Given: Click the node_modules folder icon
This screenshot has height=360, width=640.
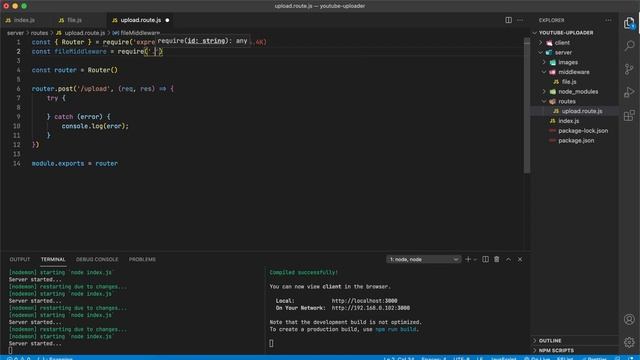Looking at the screenshot, I should tap(553, 92).
